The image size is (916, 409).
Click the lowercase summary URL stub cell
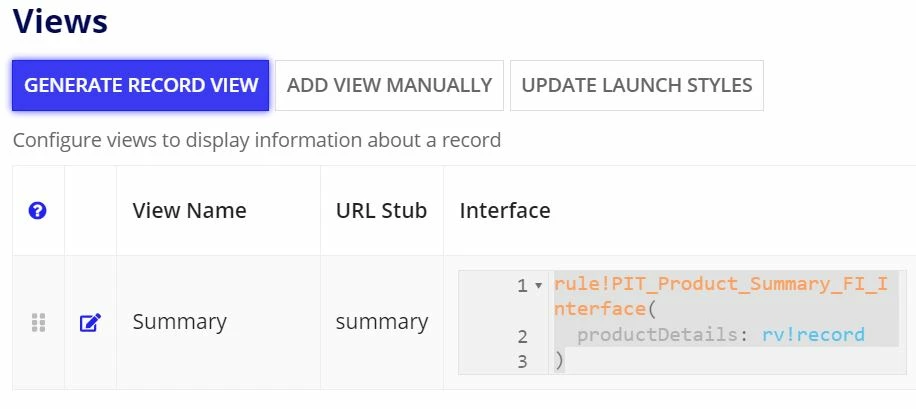[381, 322]
